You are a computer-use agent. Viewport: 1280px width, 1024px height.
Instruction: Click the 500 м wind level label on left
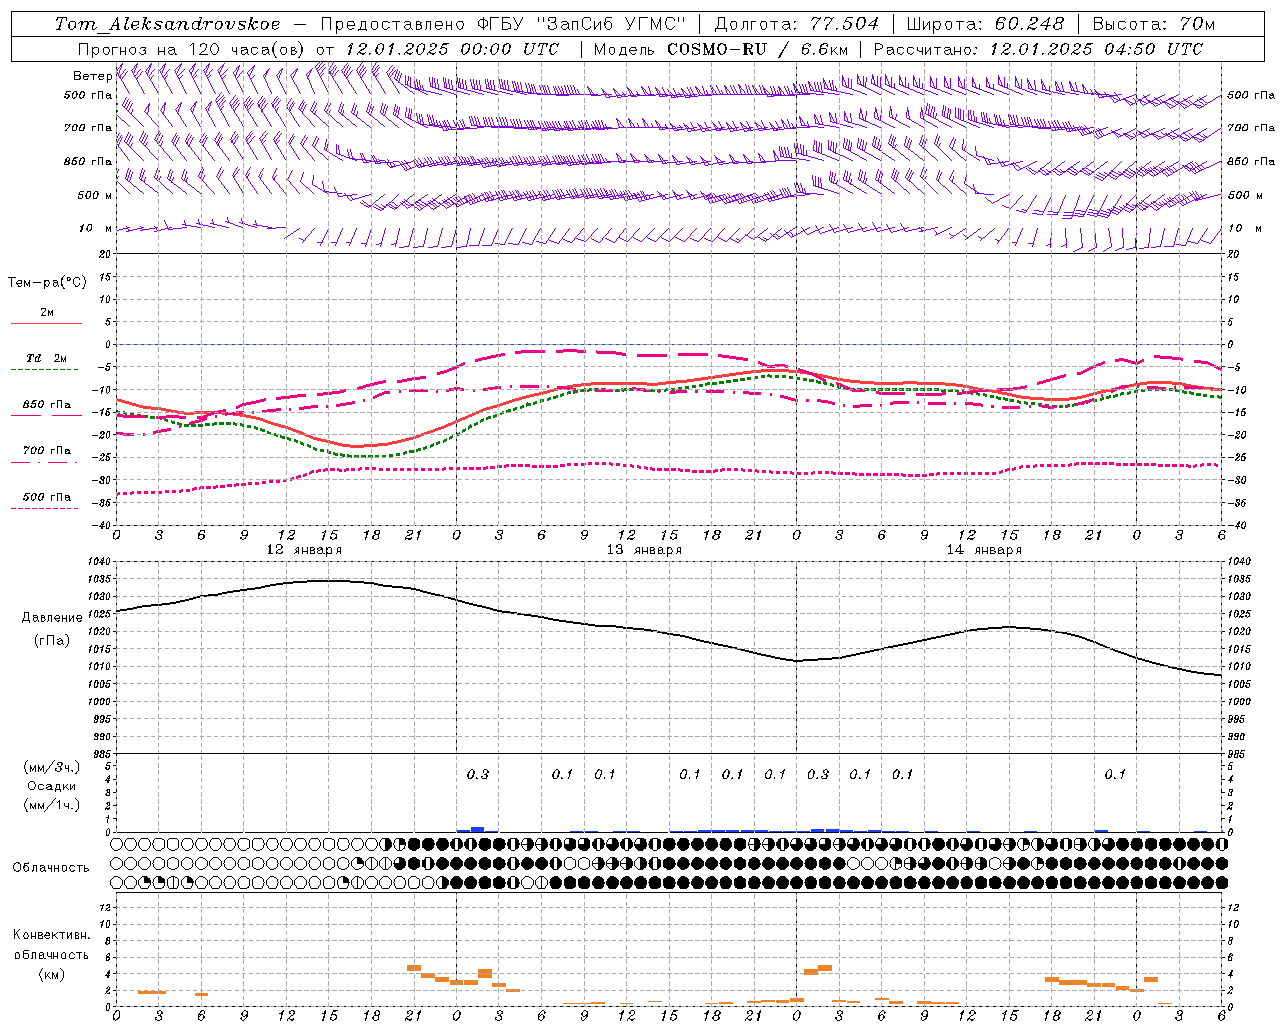pyautogui.click(x=96, y=195)
